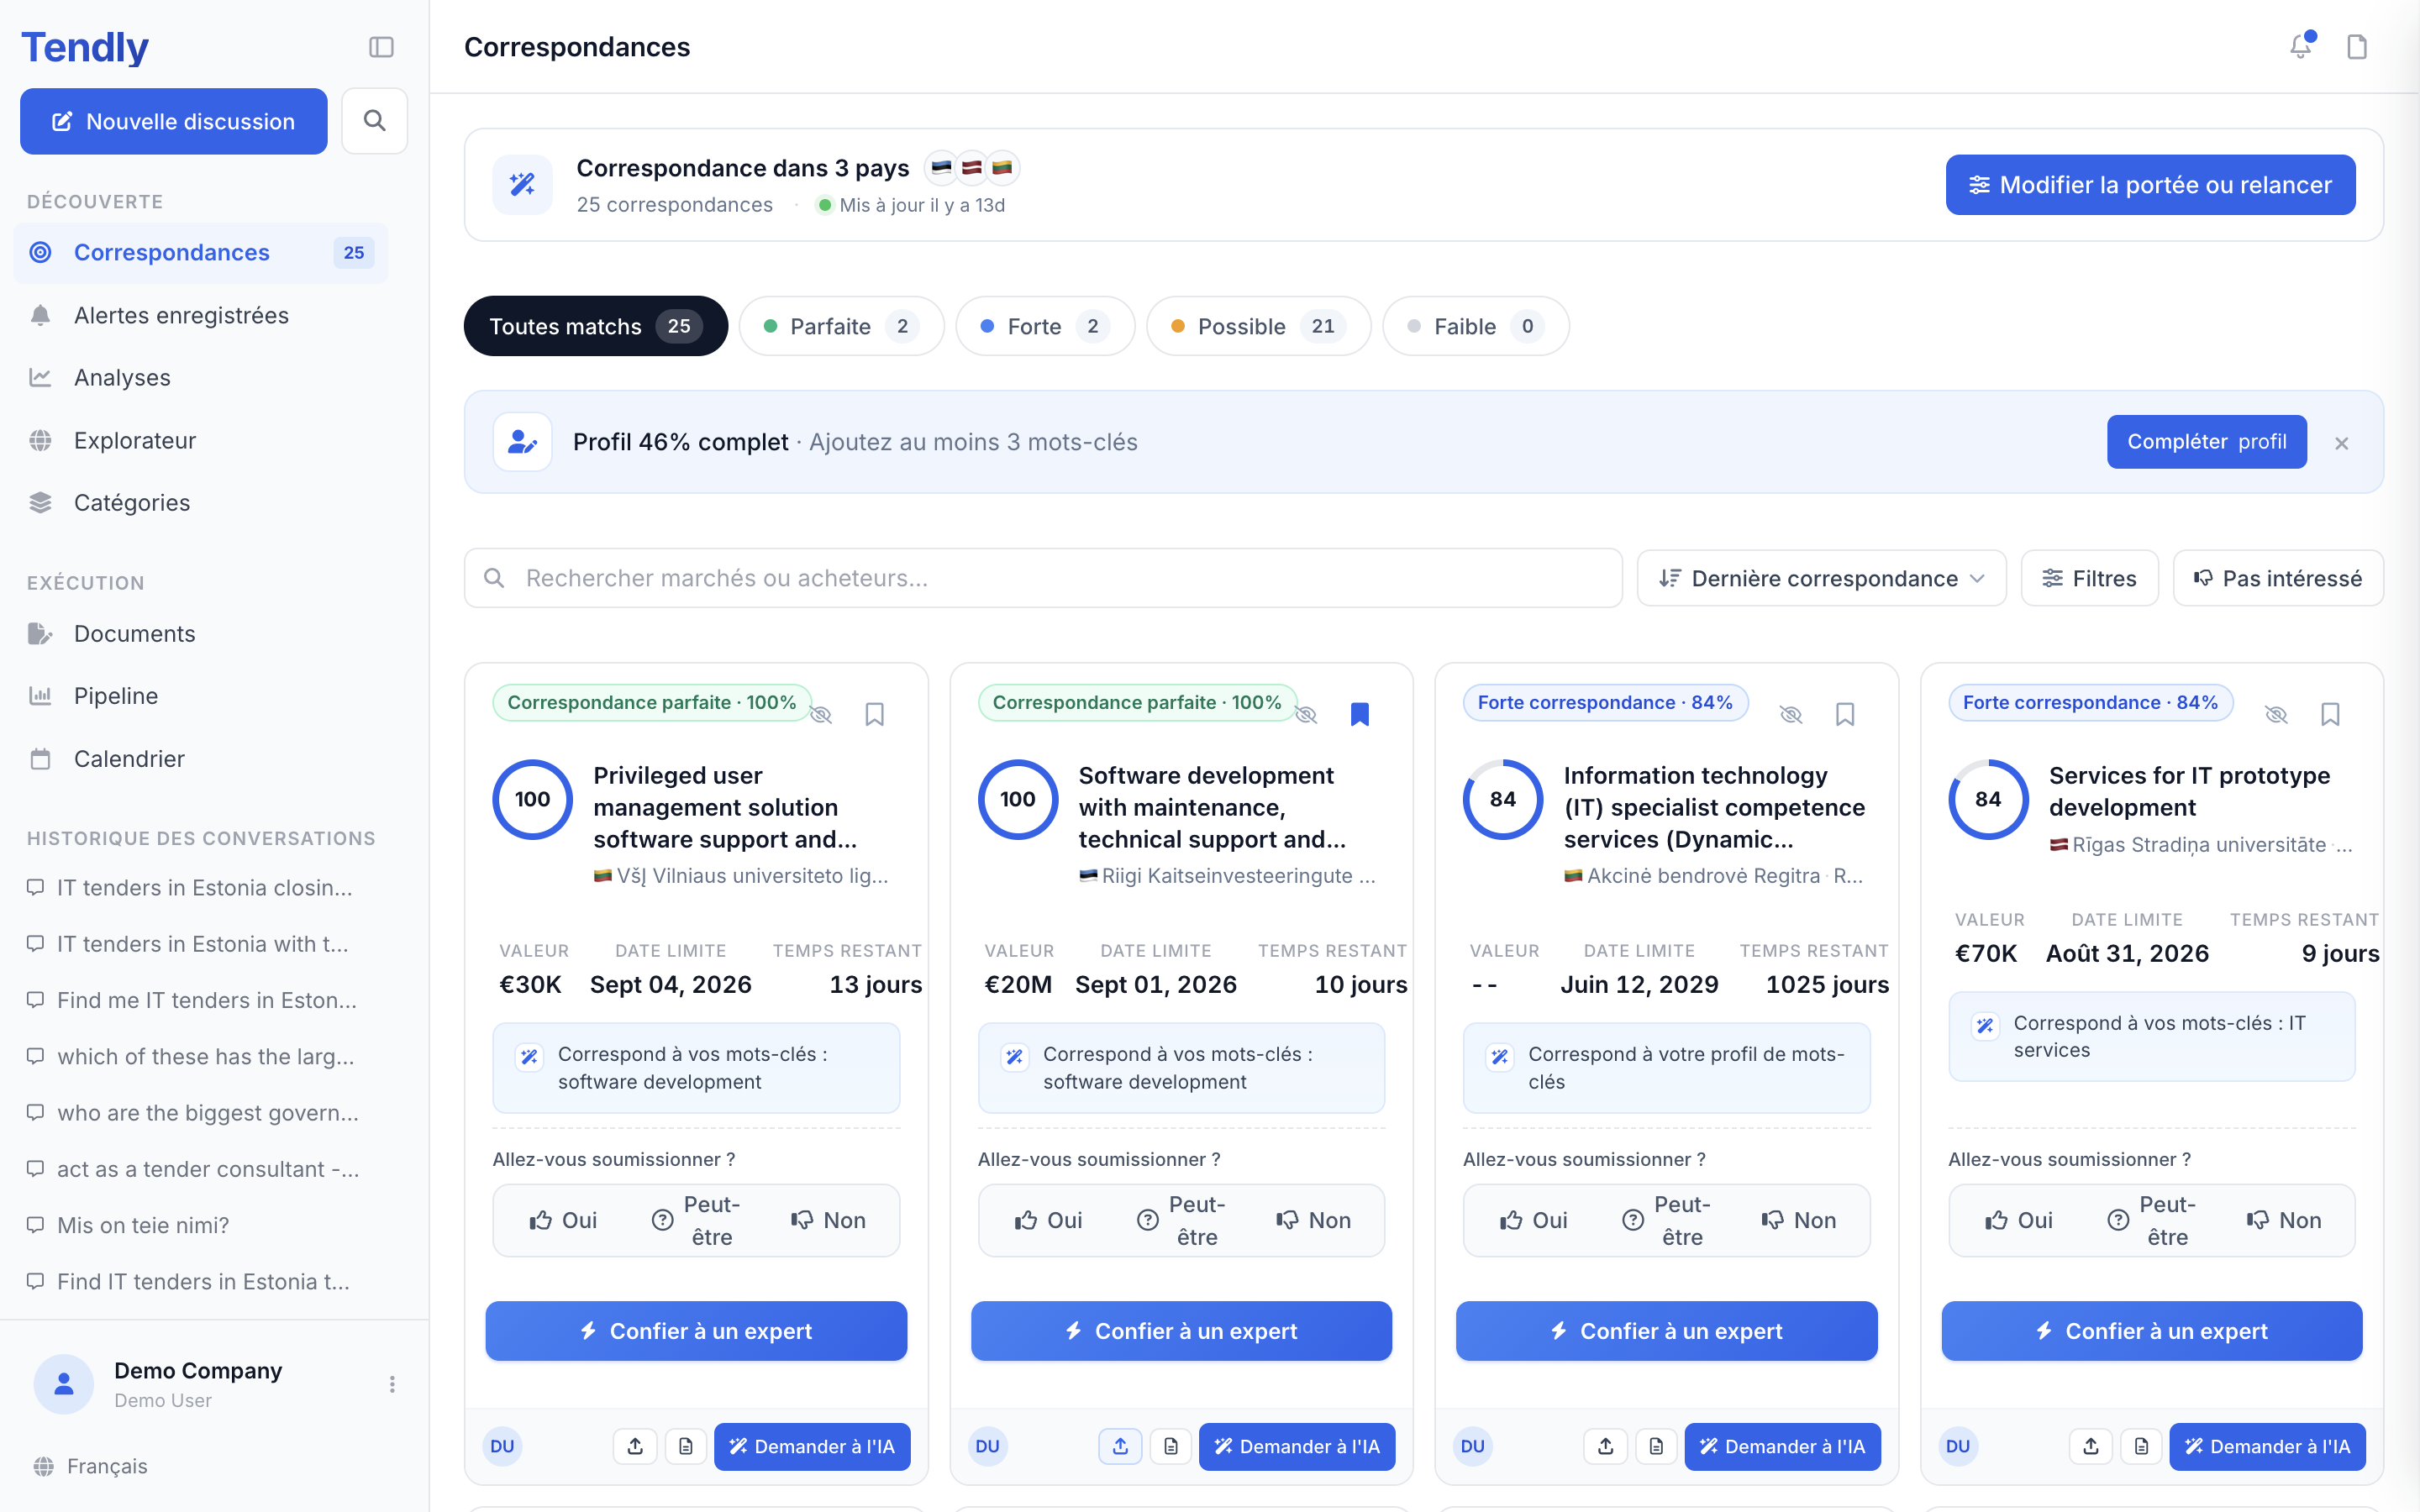Open the Filtres panel
Screen dimensions: 2420x1512
click(2089, 578)
